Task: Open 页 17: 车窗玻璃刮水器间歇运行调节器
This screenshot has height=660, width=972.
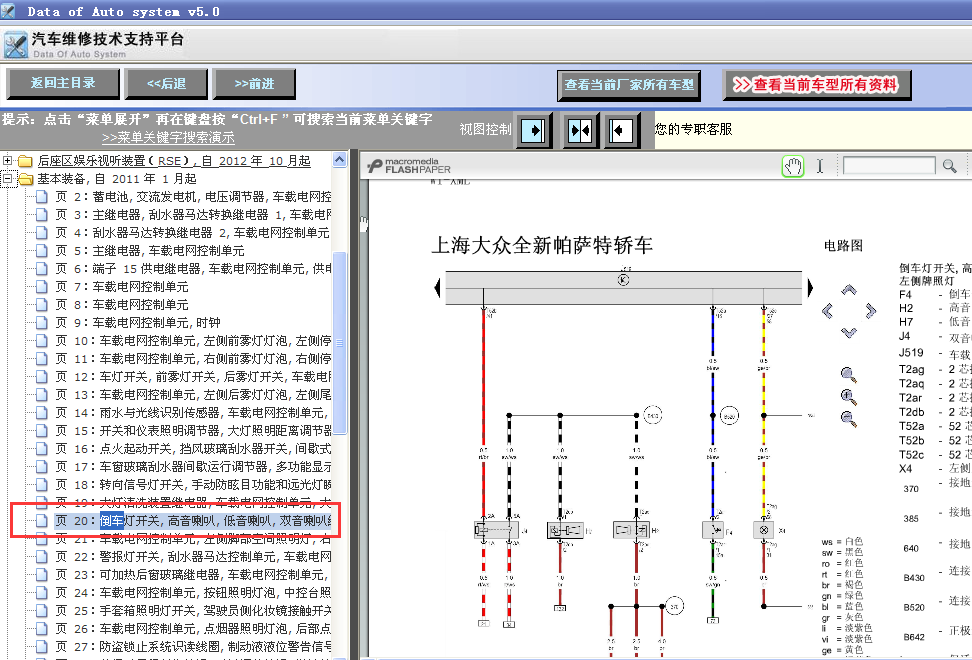Action: pyautogui.click(x=193, y=467)
